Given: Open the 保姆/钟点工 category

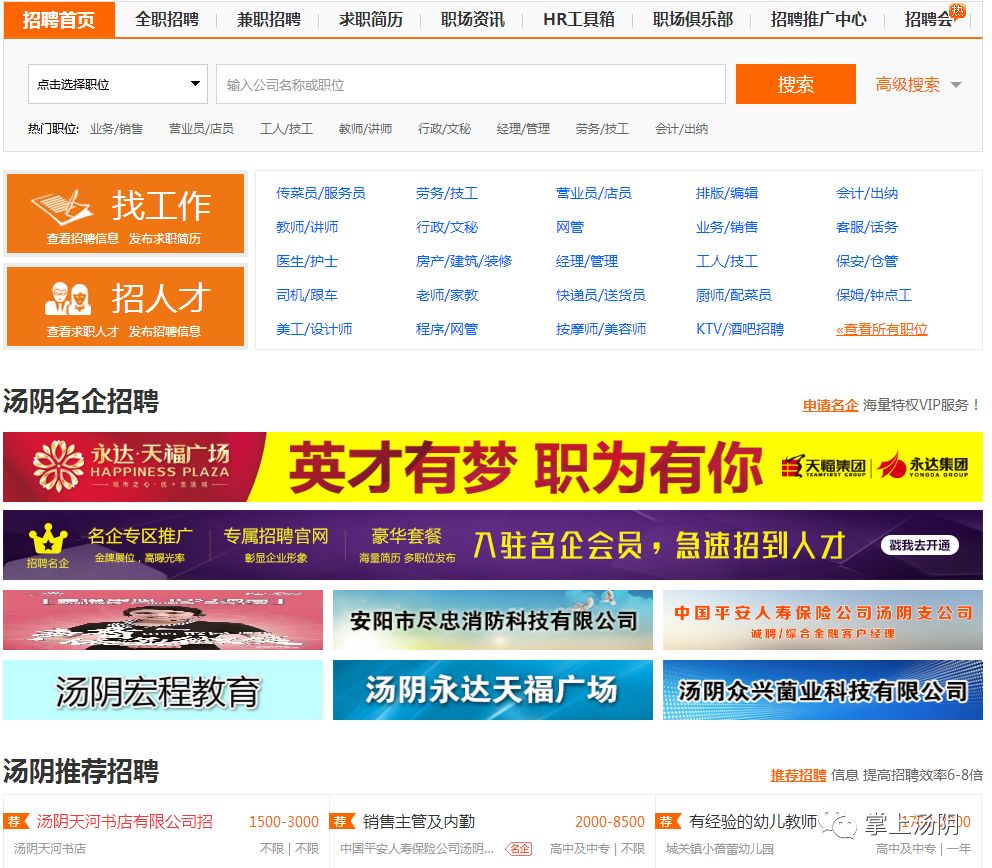Looking at the screenshot, I should coord(874,295).
